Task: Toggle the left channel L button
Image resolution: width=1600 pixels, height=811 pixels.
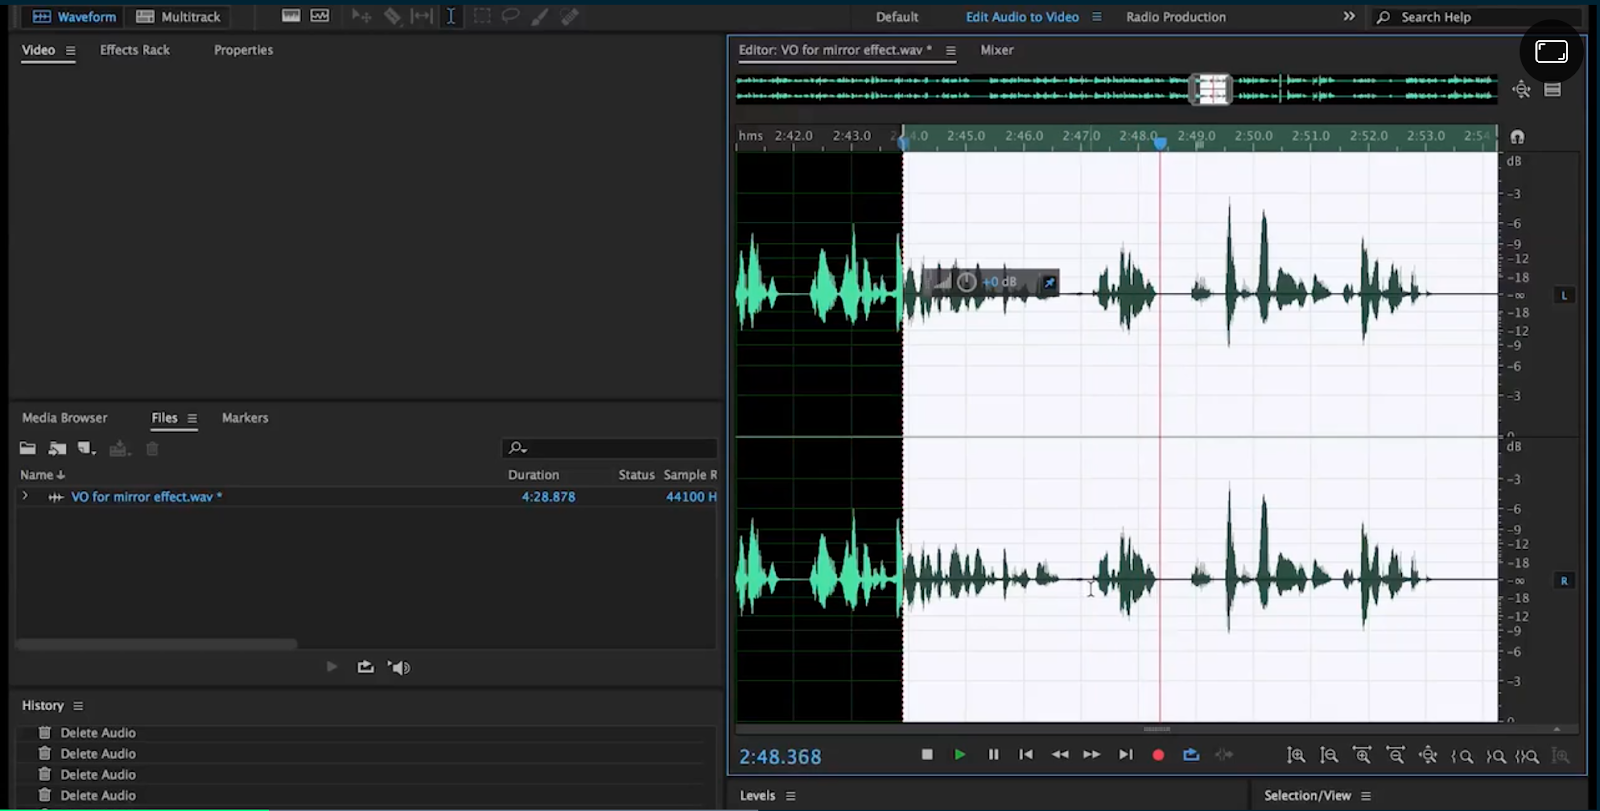Action: (x=1564, y=295)
